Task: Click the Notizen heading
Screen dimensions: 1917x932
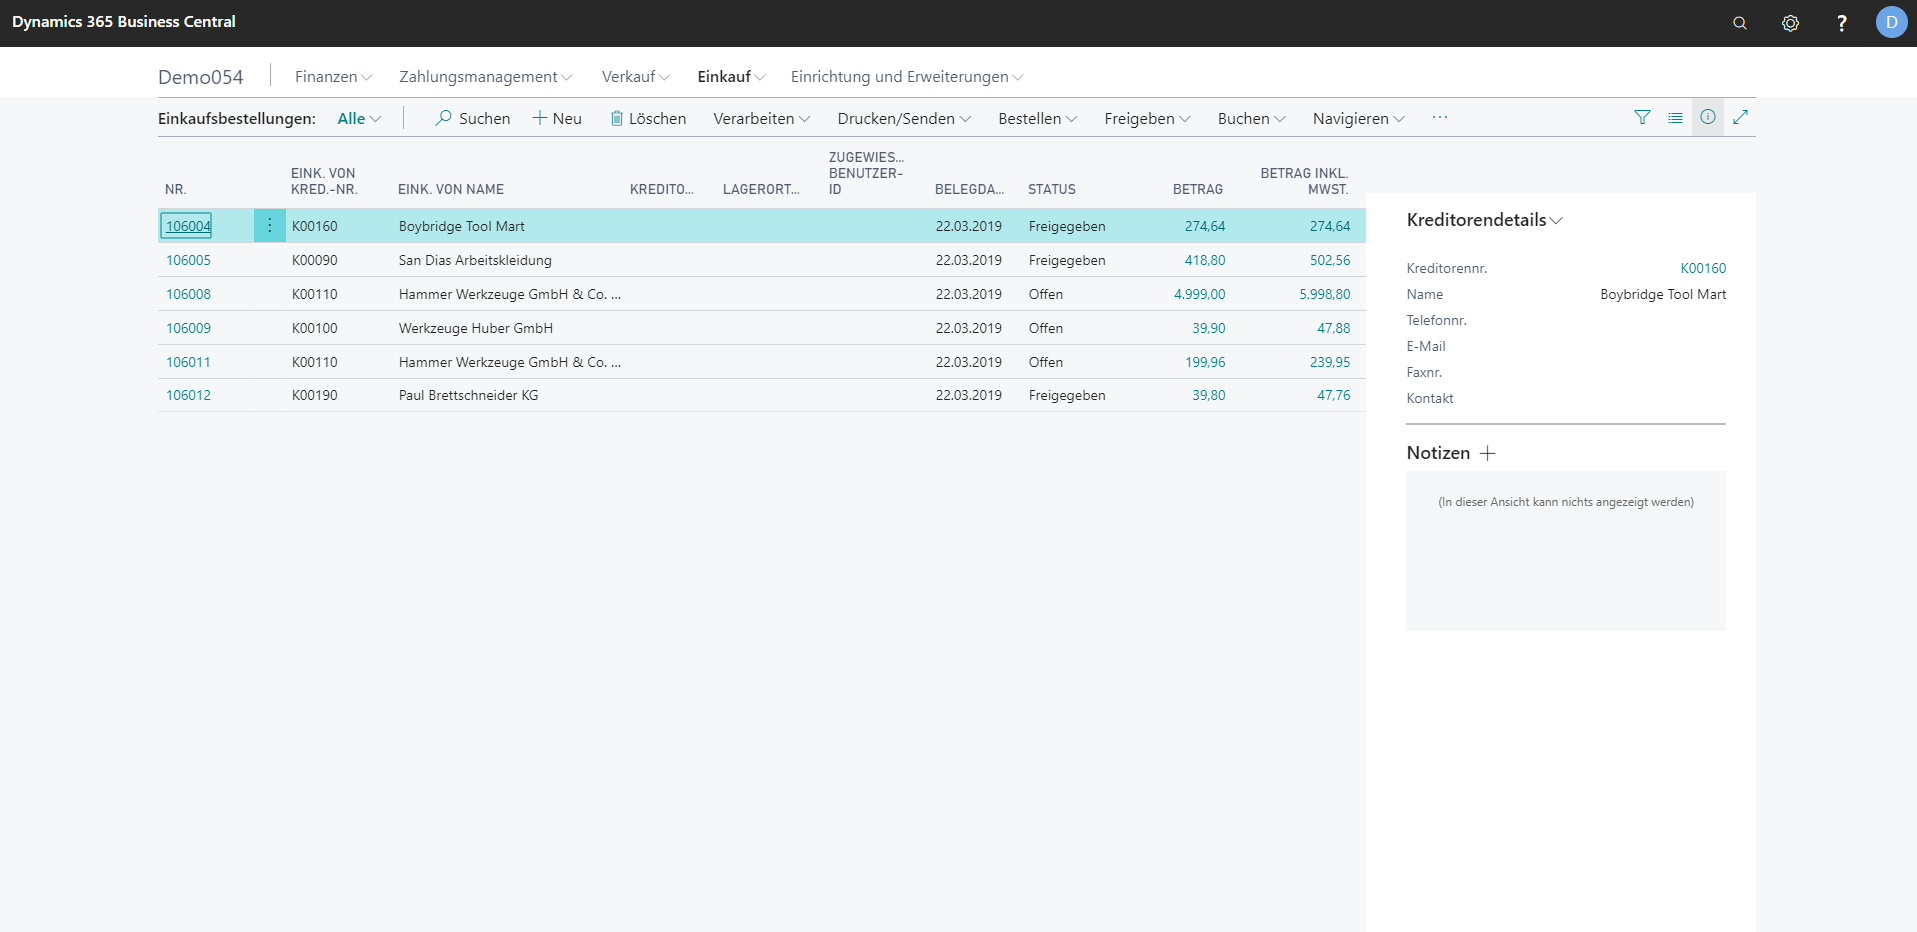Action: (x=1438, y=453)
